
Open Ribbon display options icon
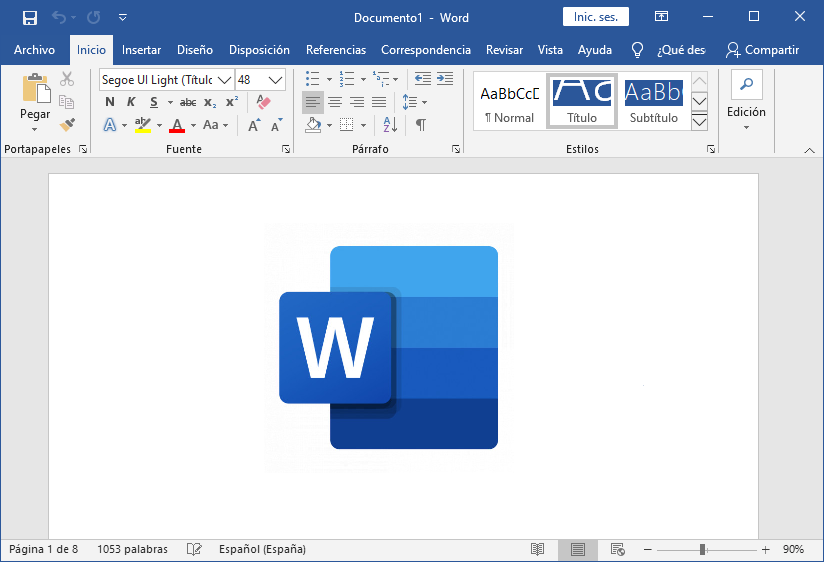(x=661, y=17)
